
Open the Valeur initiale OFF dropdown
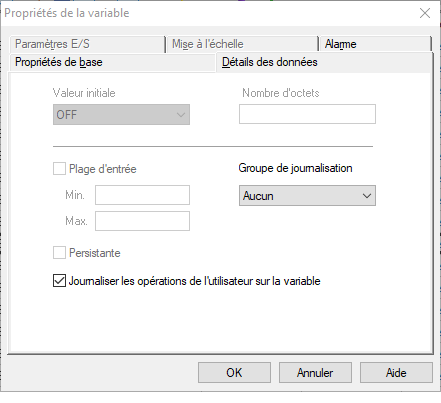tap(121, 115)
